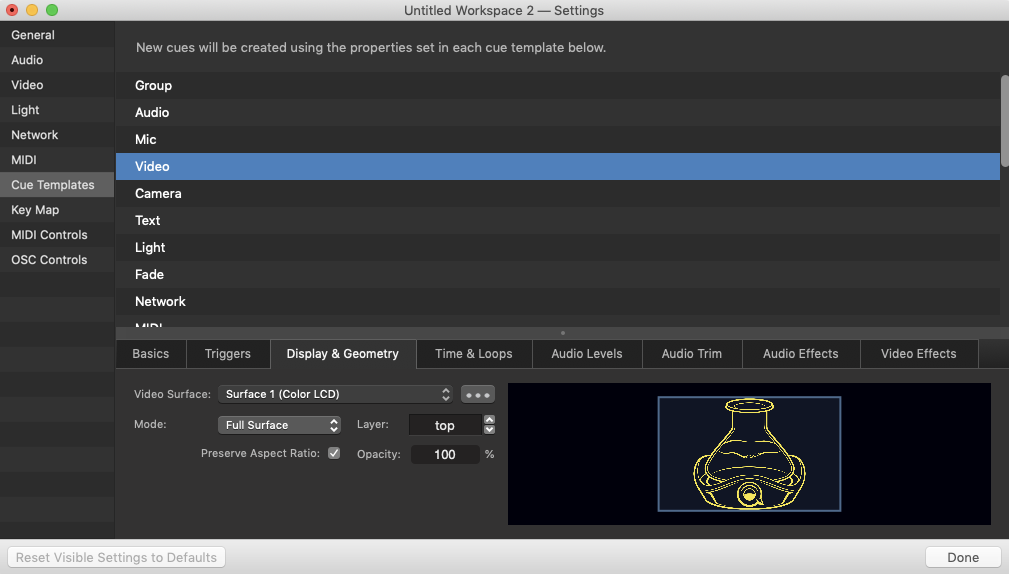Click the Layer text field
This screenshot has height=574, width=1009.
(445, 425)
